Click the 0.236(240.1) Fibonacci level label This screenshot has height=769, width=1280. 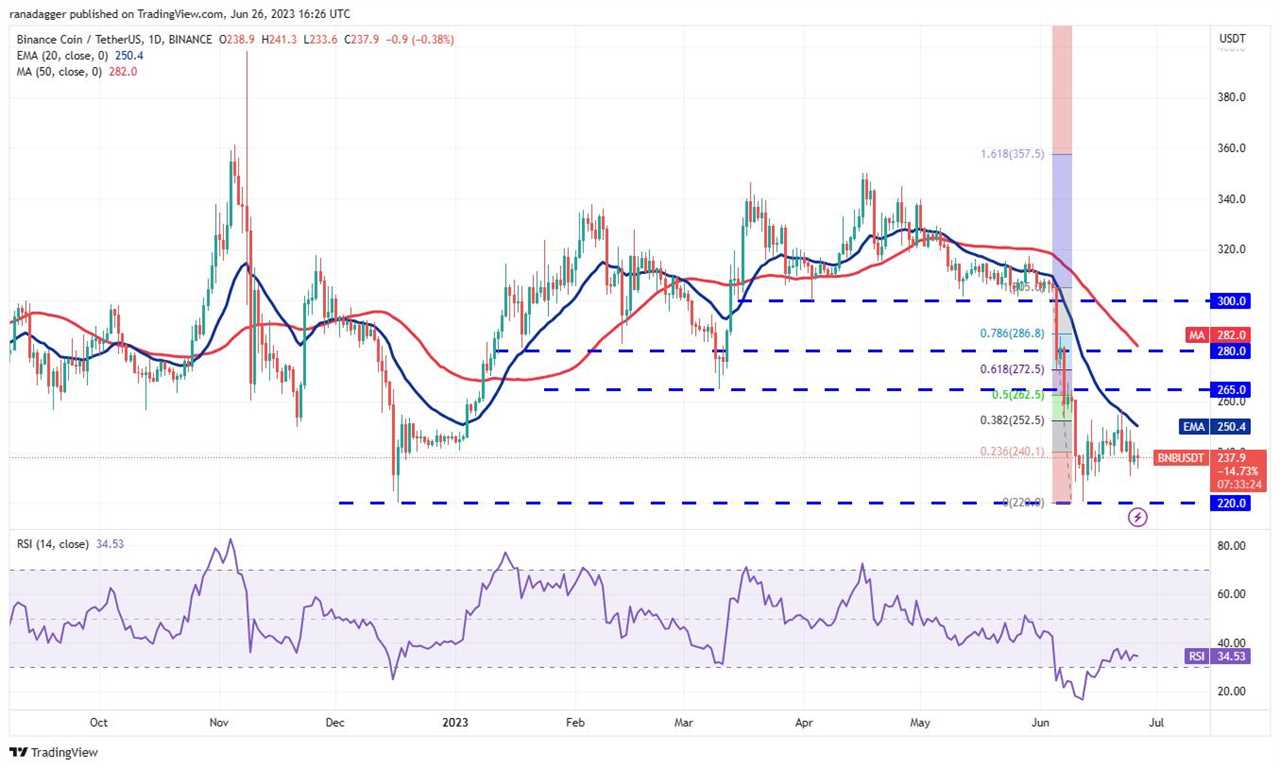(x=1010, y=451)
